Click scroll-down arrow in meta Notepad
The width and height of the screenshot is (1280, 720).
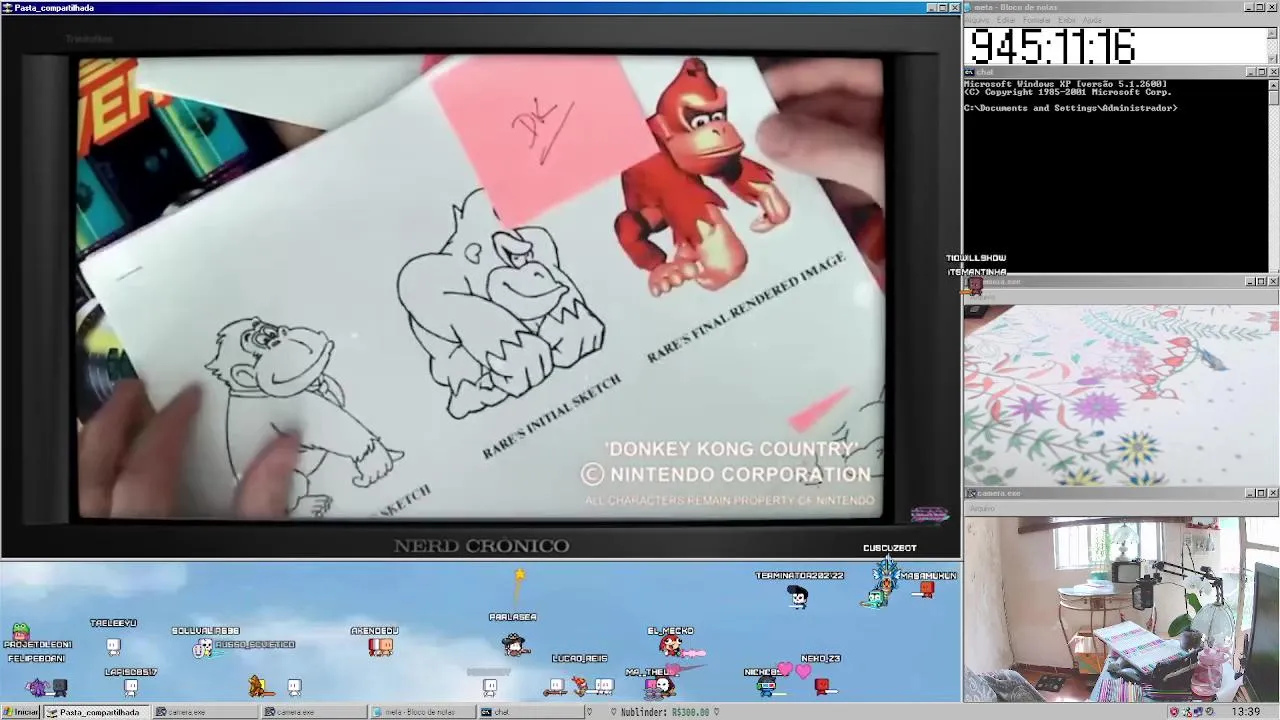1273,60
